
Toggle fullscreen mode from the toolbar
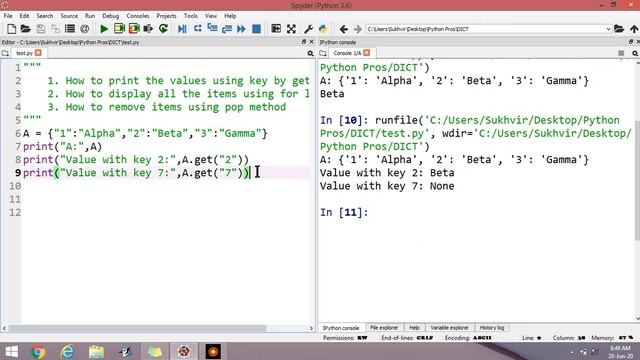[x=291, y=29]
